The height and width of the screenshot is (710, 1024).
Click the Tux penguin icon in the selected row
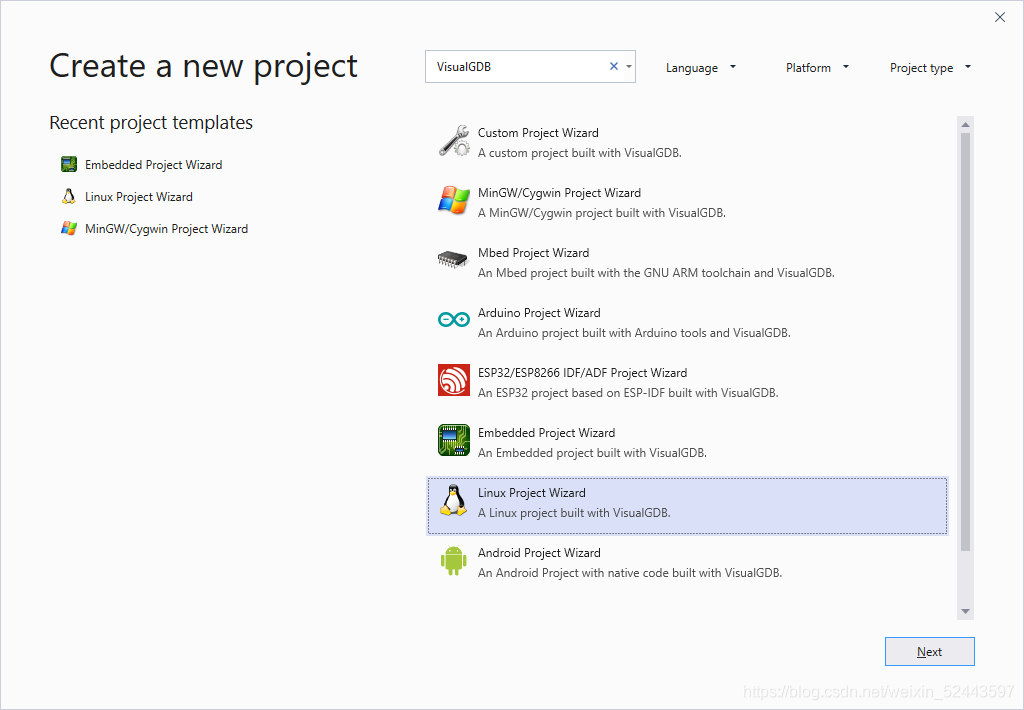(x=453, y=501)
